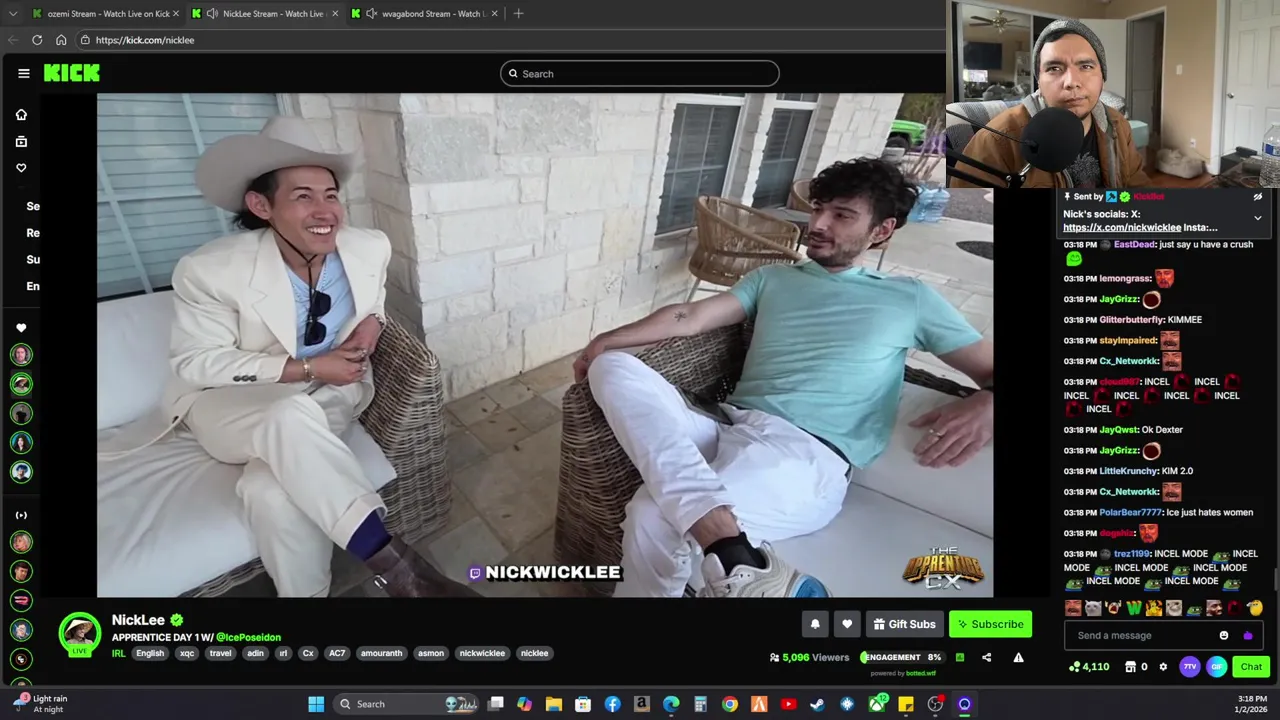Open the 7TV emotes button
The width and height of the screenshot is (1280, 720).
tap(1189, 667)
